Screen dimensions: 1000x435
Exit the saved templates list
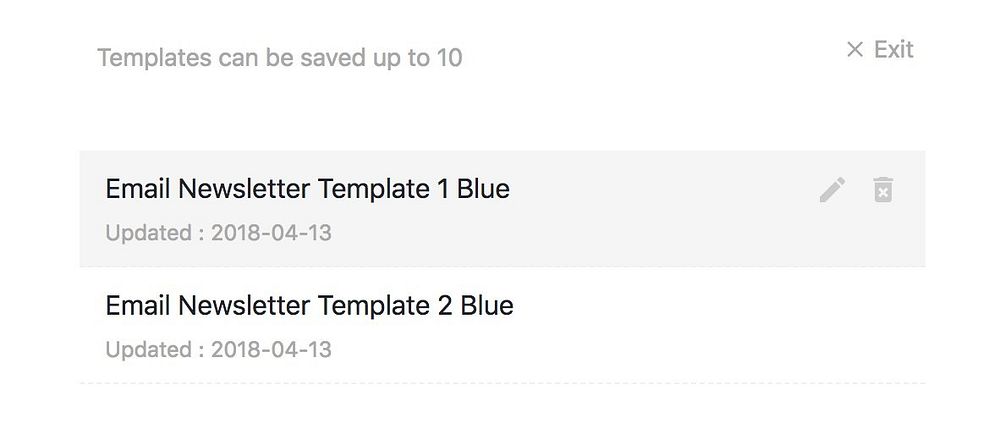pos(879,49)
